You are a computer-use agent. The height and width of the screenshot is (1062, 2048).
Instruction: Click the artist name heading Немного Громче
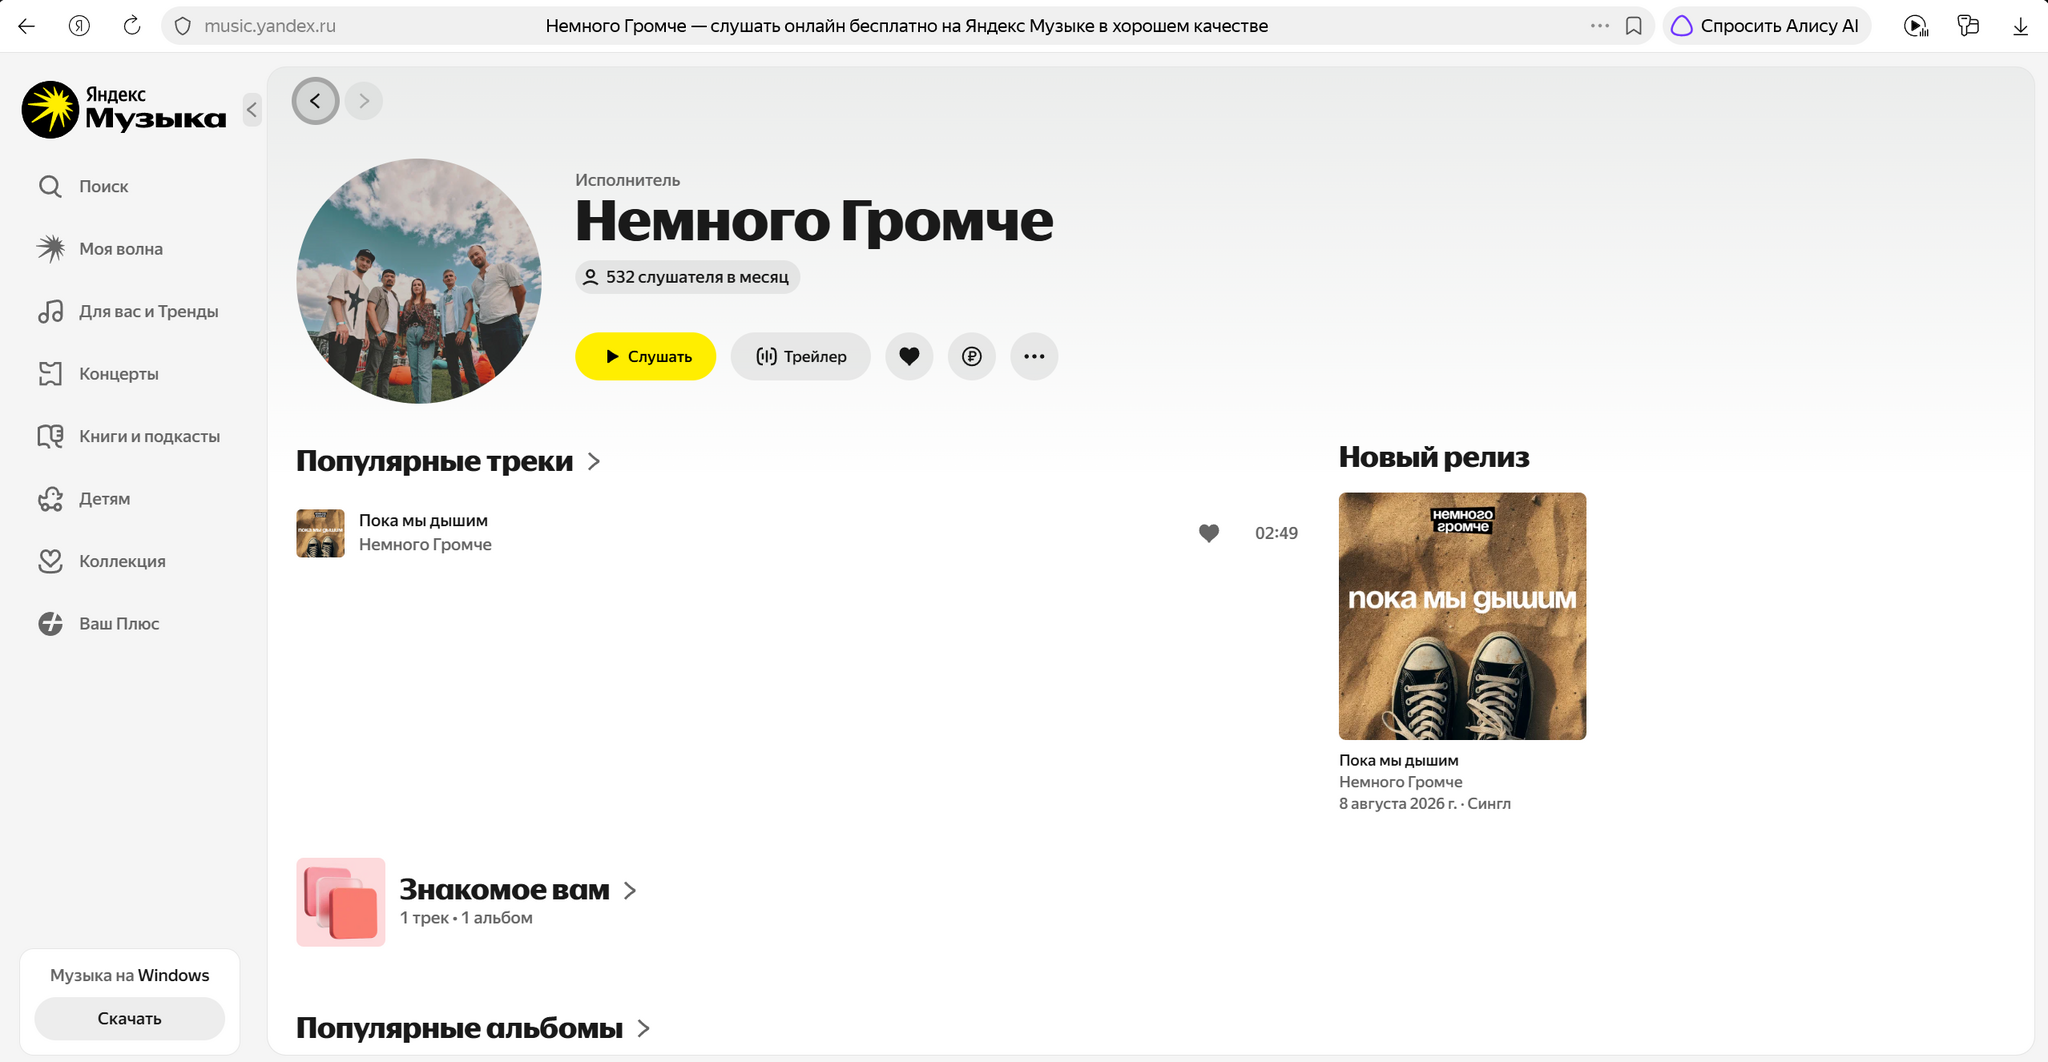click(814, 220)
